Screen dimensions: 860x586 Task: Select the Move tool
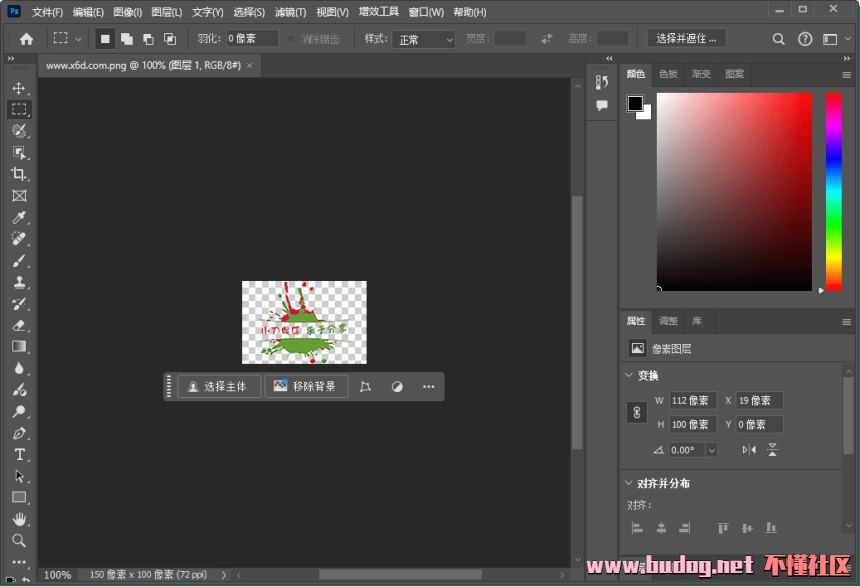19,88
